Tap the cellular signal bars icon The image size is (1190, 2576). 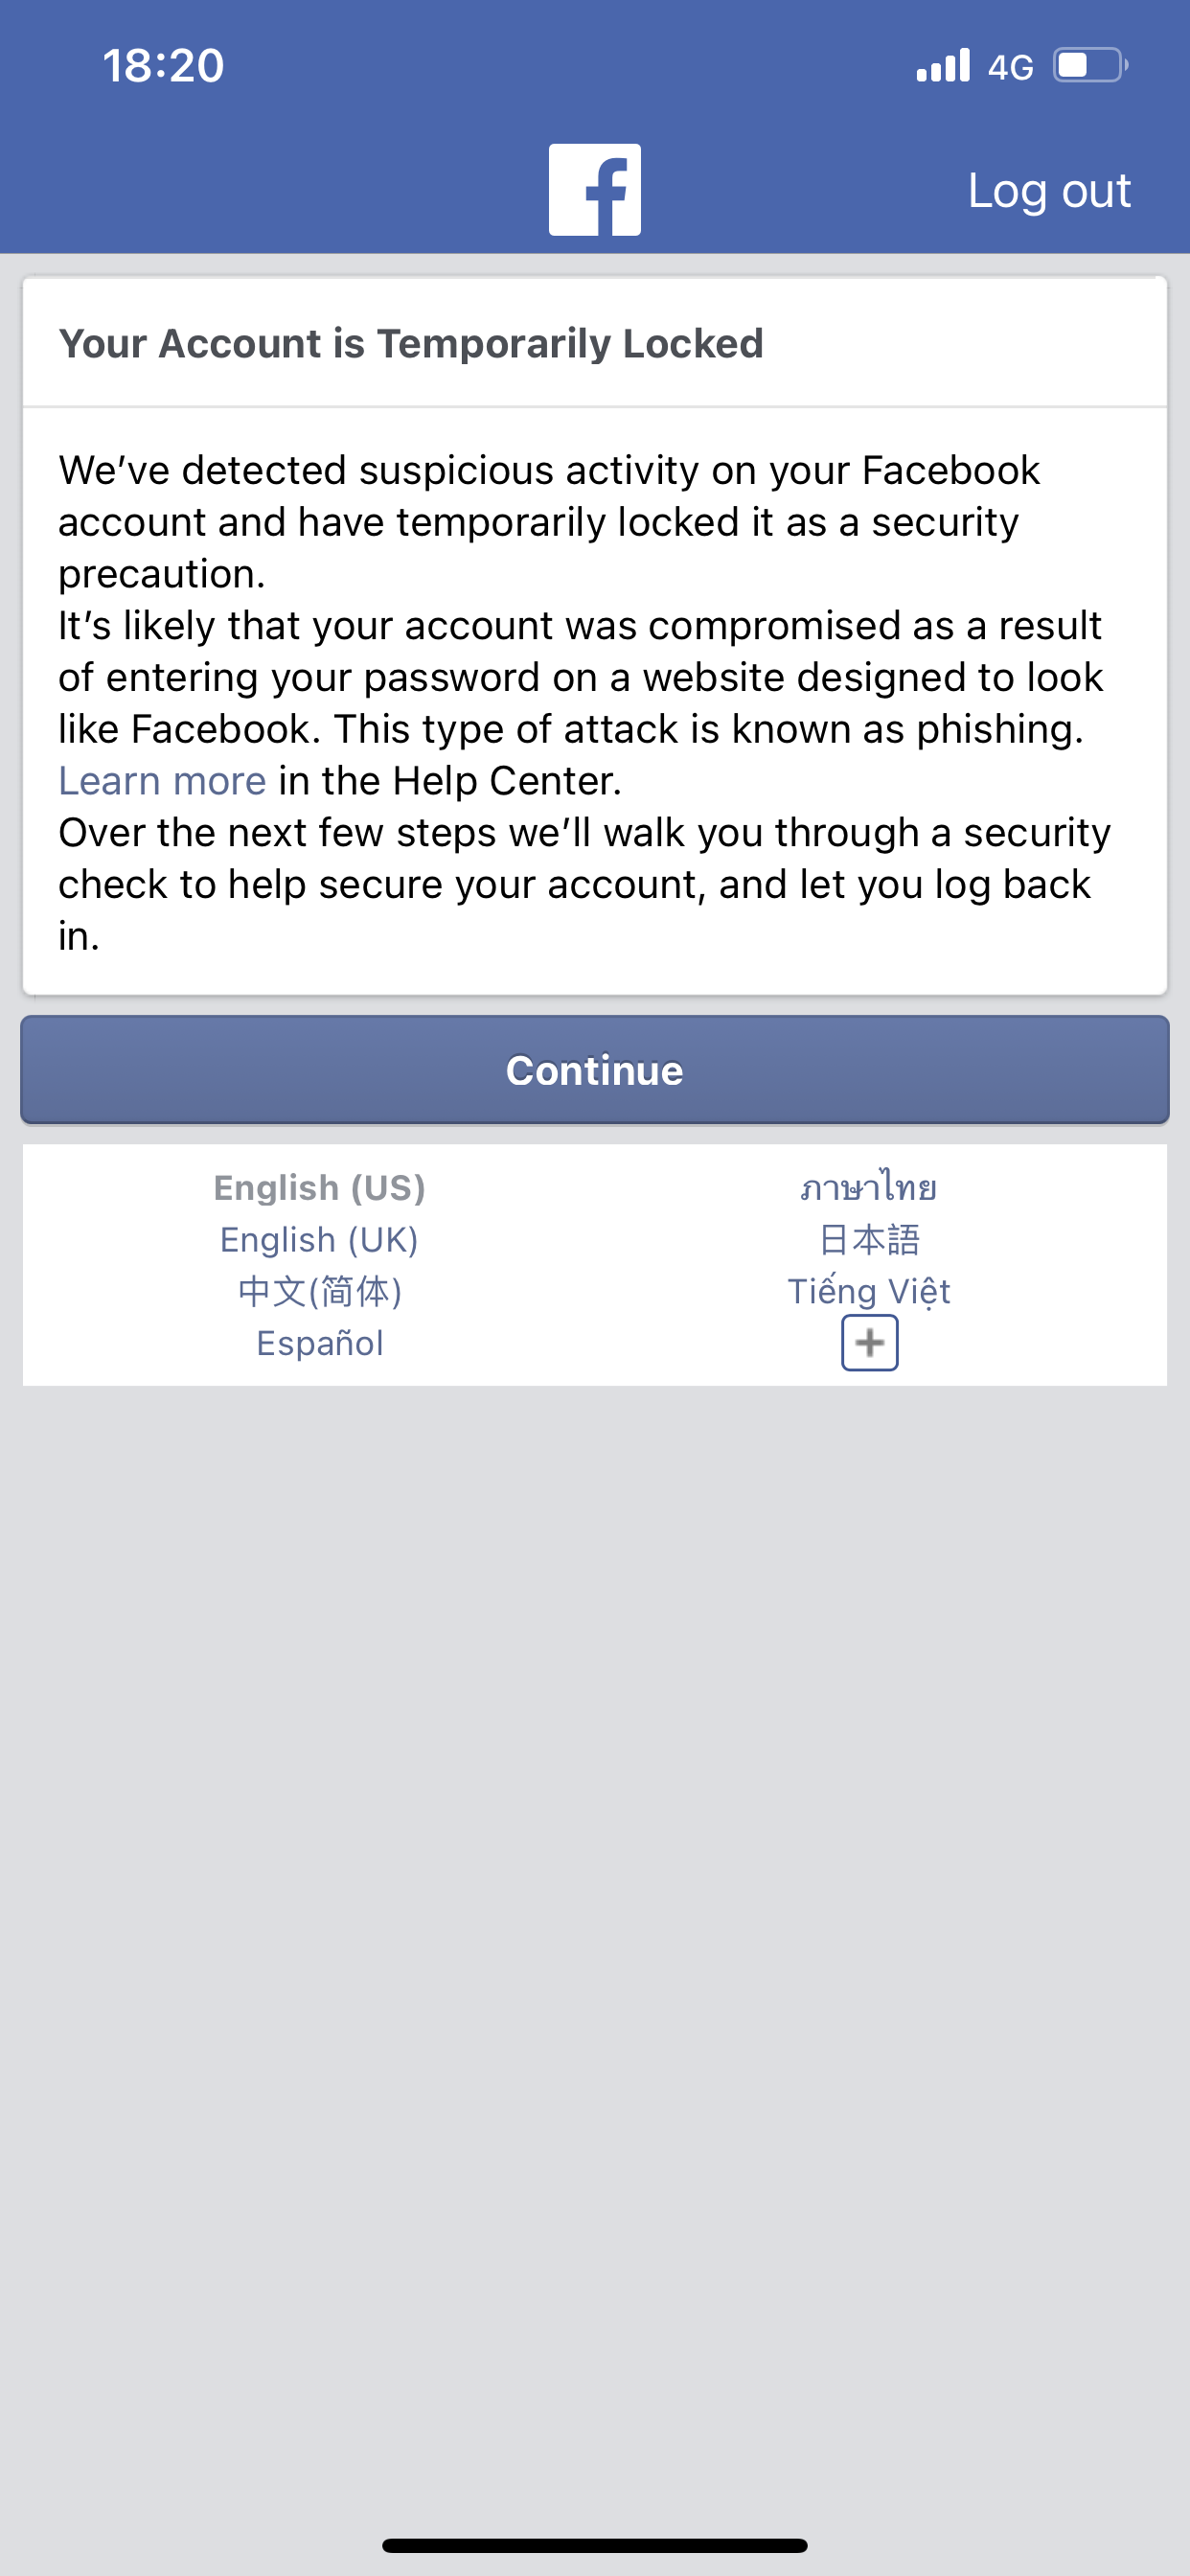point(943,66)
